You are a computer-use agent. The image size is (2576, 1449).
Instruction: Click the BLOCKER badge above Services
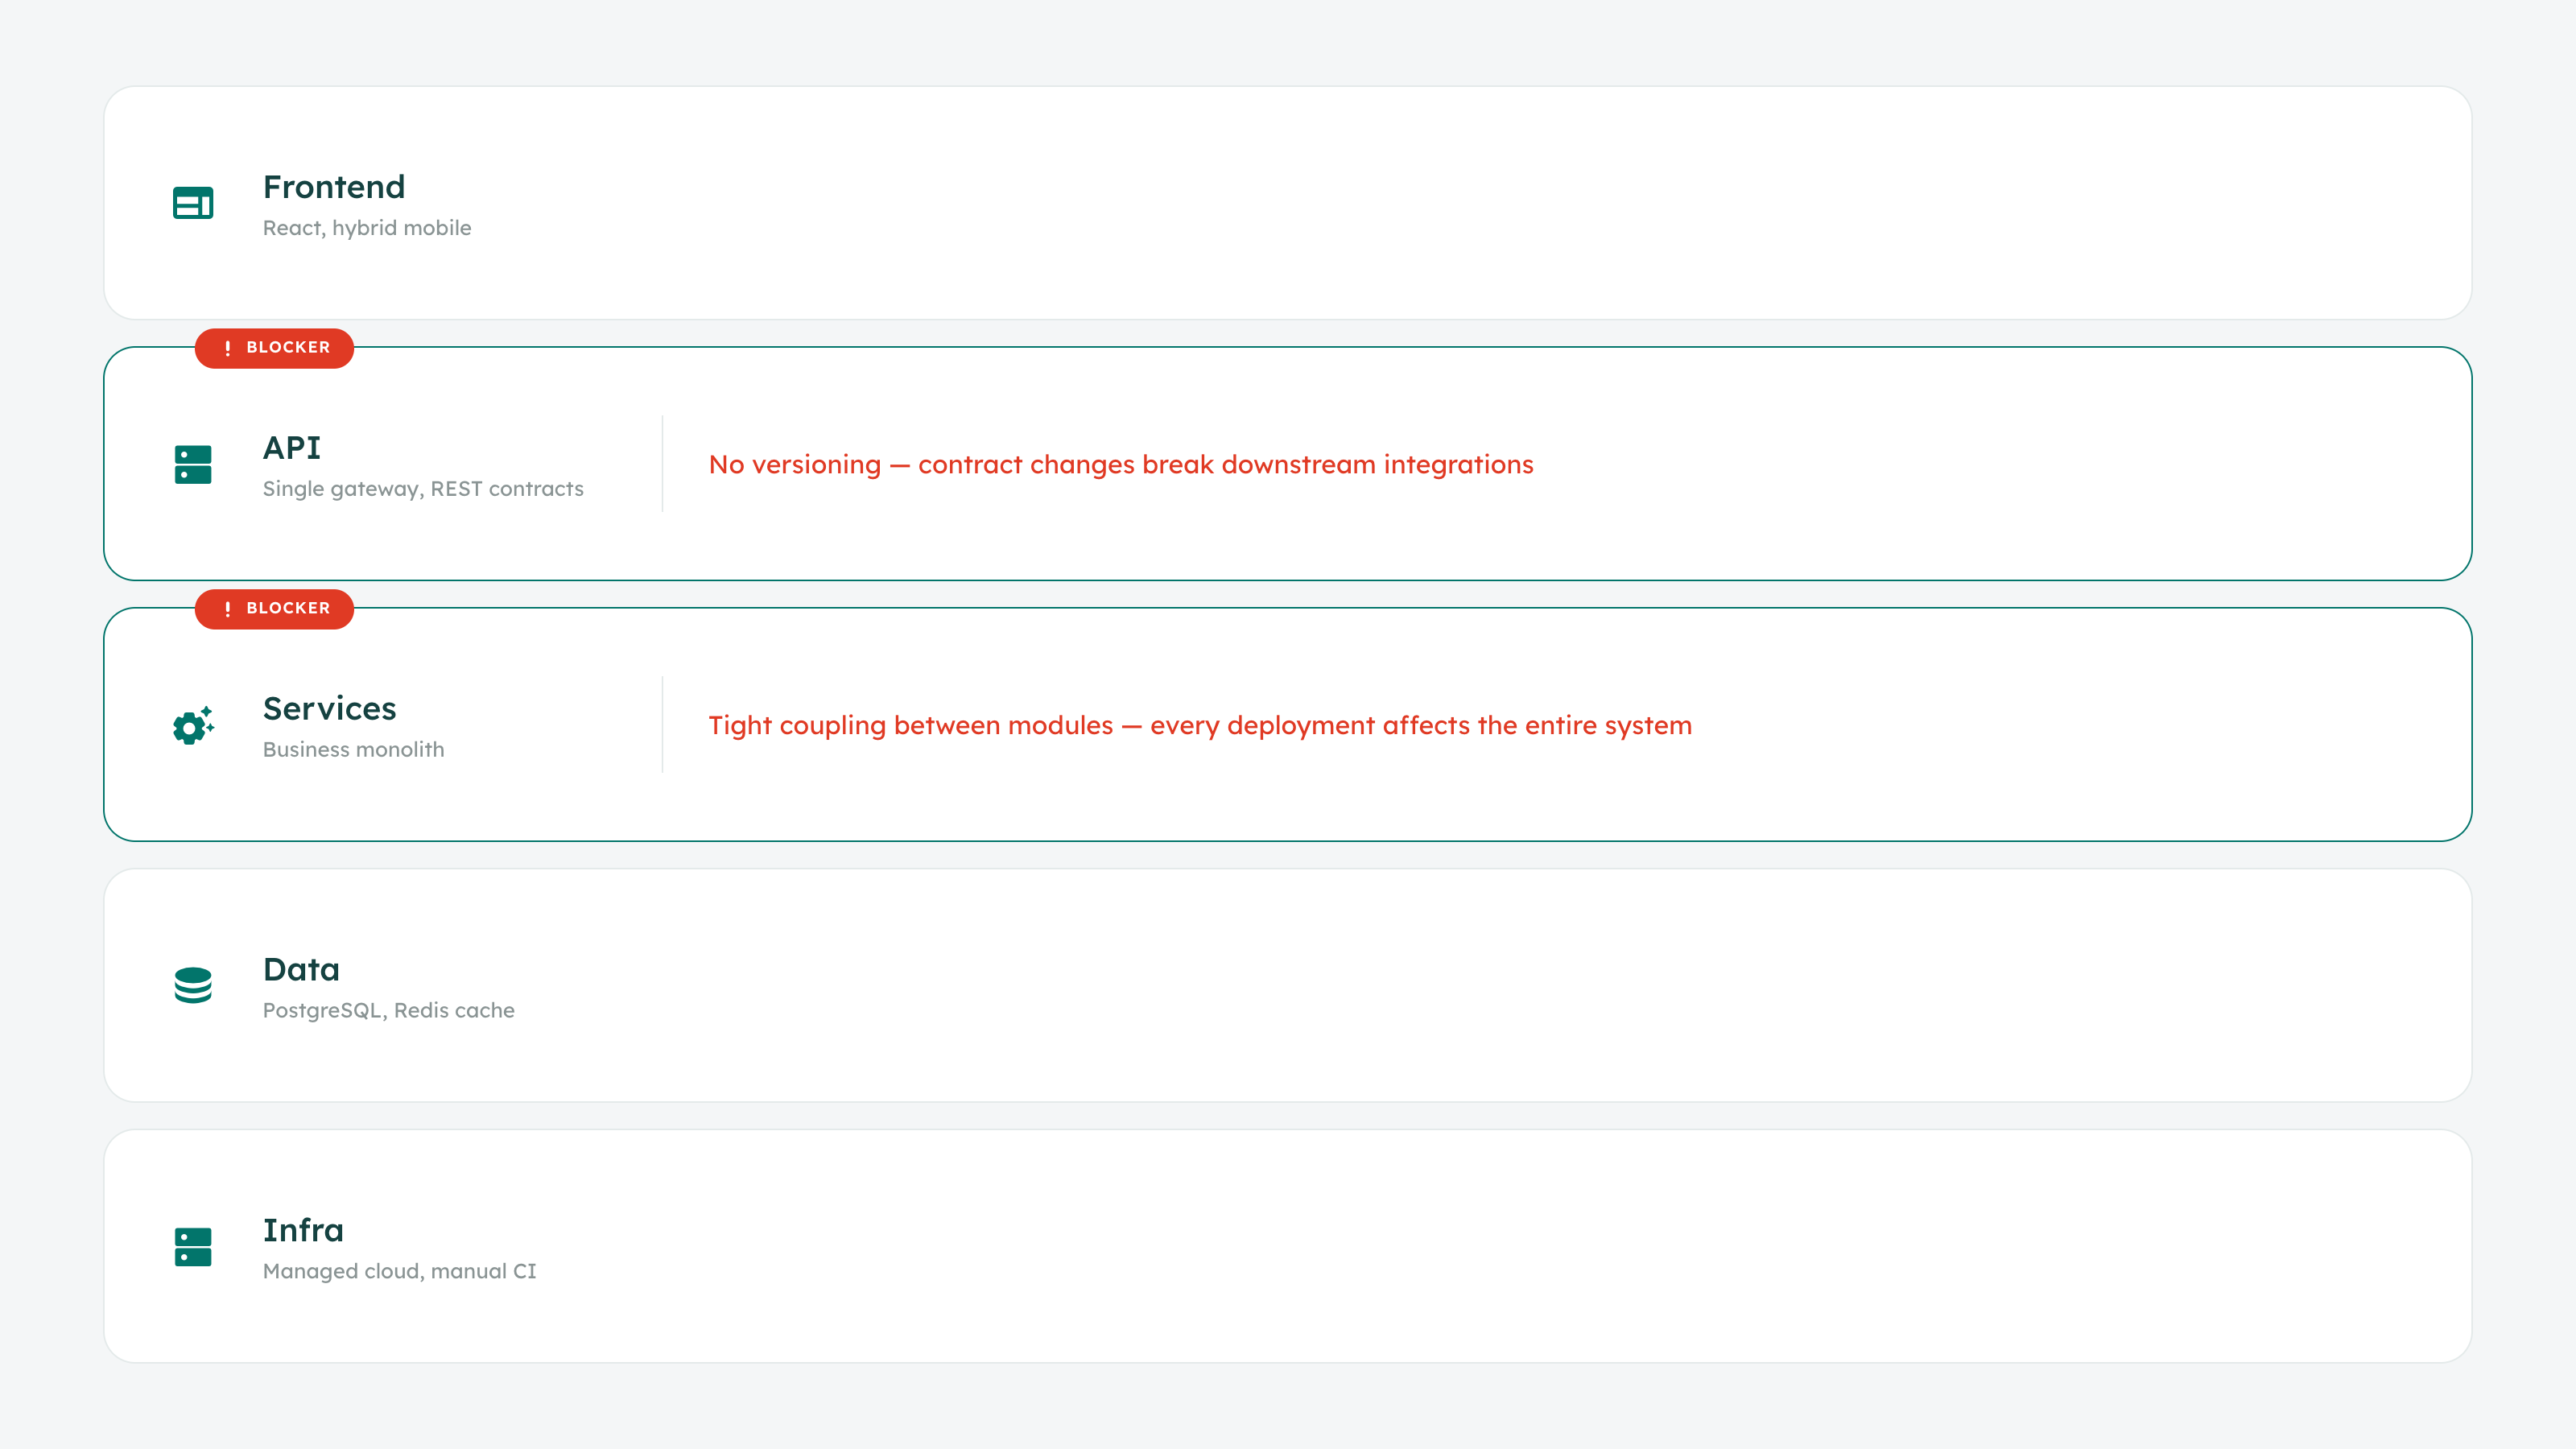[274, 609]
